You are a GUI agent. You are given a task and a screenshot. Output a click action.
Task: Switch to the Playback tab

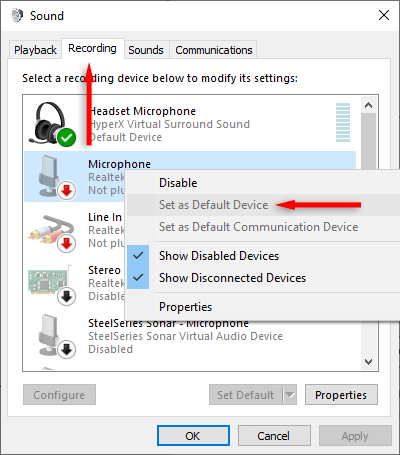(x=35, y=50)
